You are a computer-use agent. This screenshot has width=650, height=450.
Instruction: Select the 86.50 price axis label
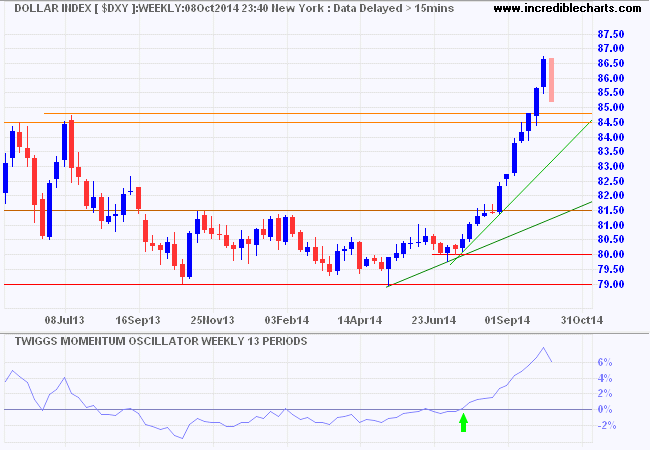pyautogui.click(x=611, y=63)
